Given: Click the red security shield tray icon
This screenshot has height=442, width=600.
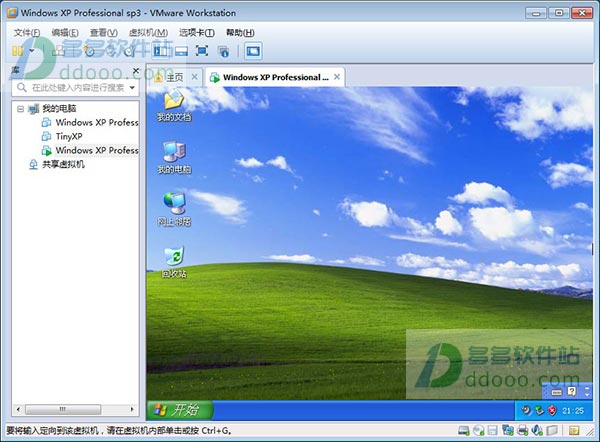Looking at the screenshot, I should 552,411.
